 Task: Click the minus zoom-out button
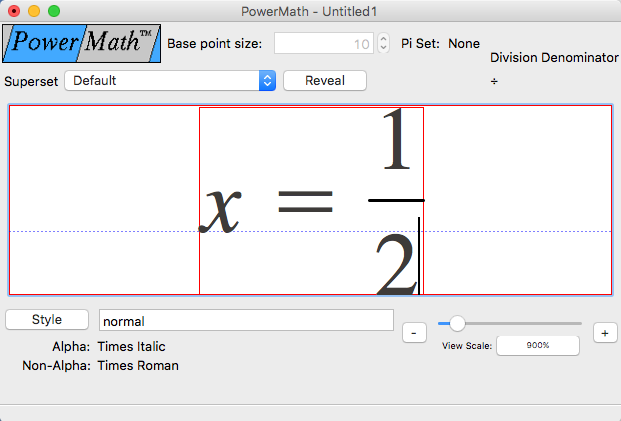pyautogui.click(x=414, y=333)
